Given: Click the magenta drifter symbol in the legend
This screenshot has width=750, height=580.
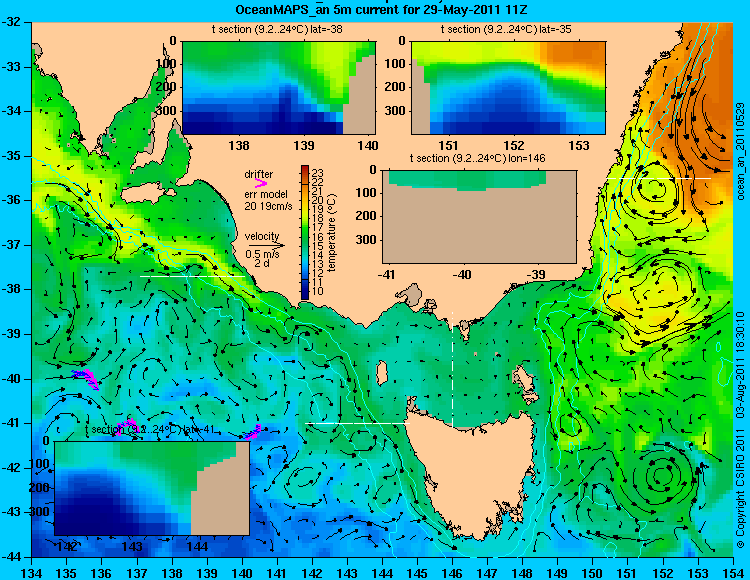Looking at the screenshot, I should (261, 183).
